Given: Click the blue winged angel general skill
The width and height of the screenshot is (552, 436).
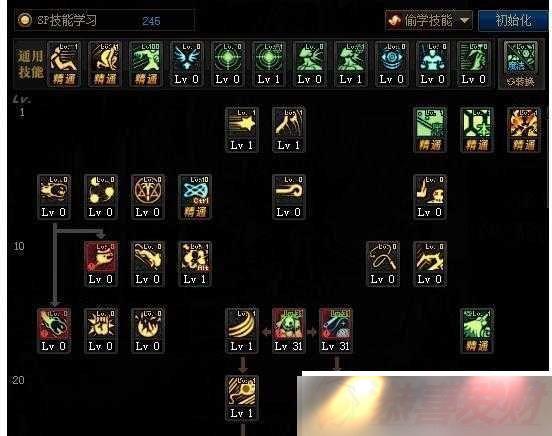Looking at the screenshot, I should (x=187, y=64).
